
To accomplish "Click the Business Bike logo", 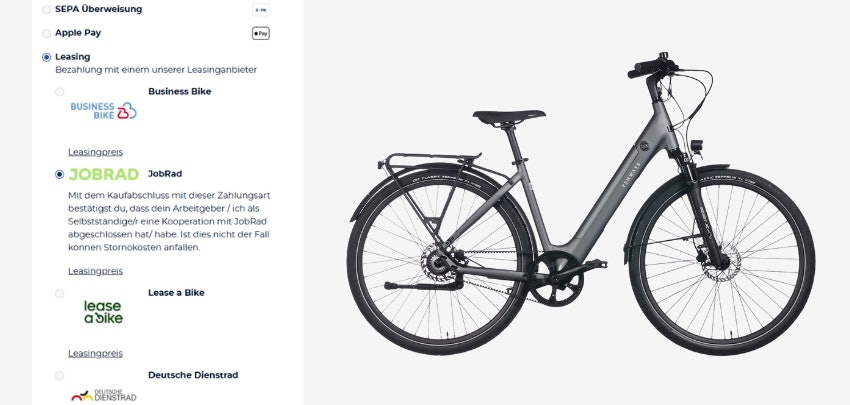I will (103, 111).
